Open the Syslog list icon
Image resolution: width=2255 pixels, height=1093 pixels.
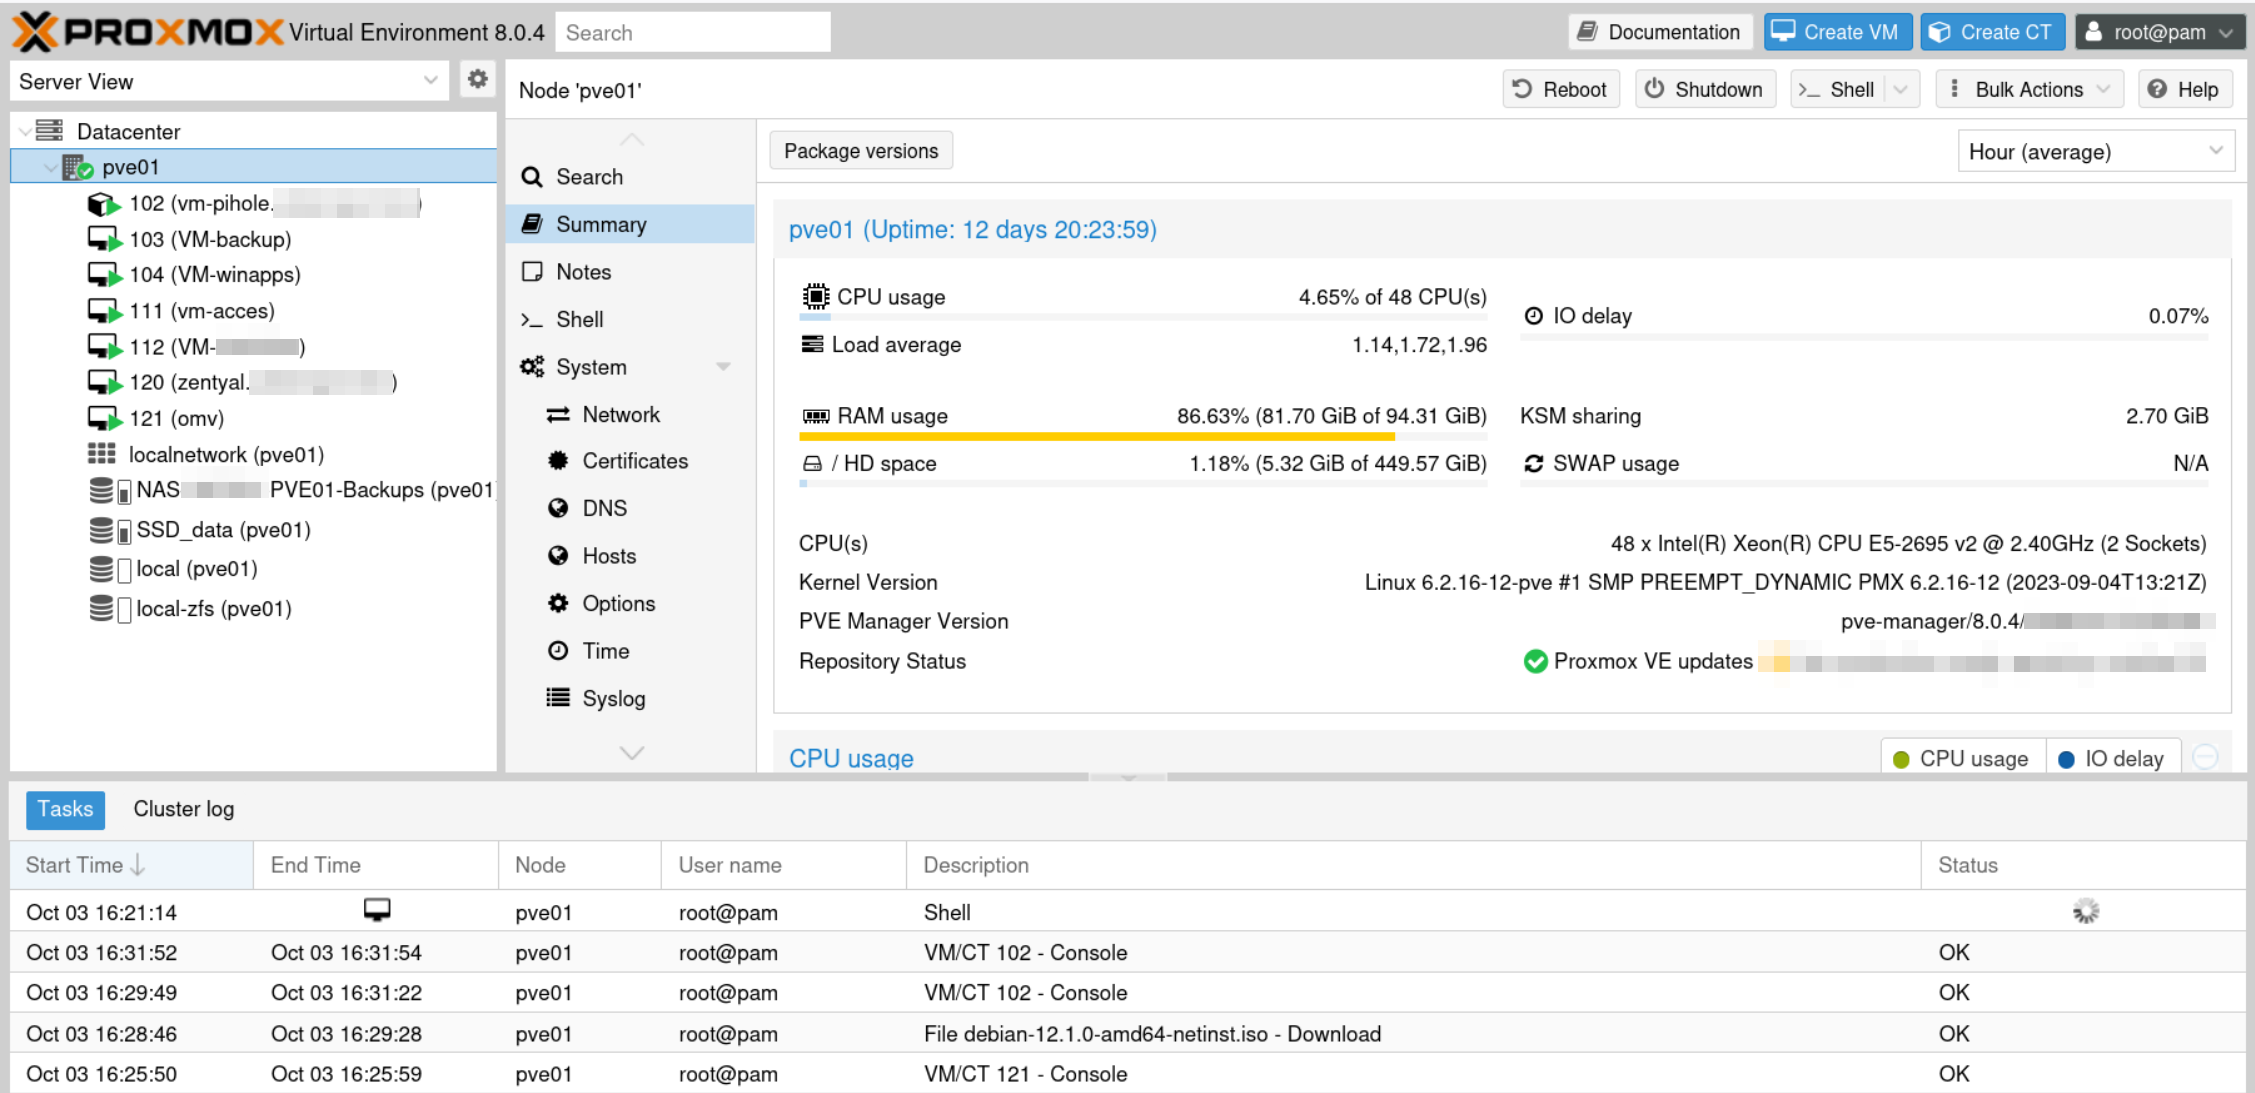point(558,698)
